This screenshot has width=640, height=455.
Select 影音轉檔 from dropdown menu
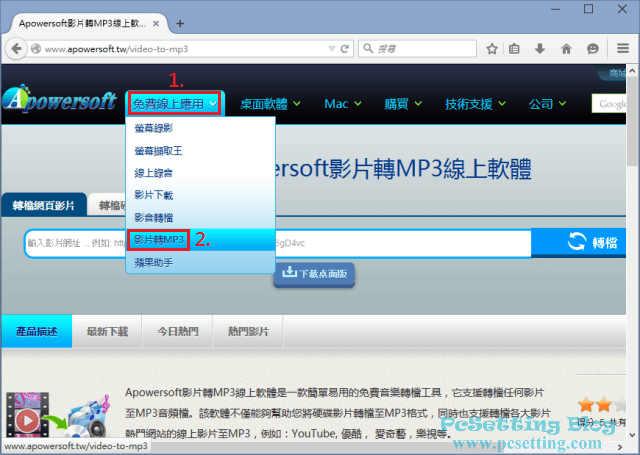pyautogui.click(x=200, y=218)
